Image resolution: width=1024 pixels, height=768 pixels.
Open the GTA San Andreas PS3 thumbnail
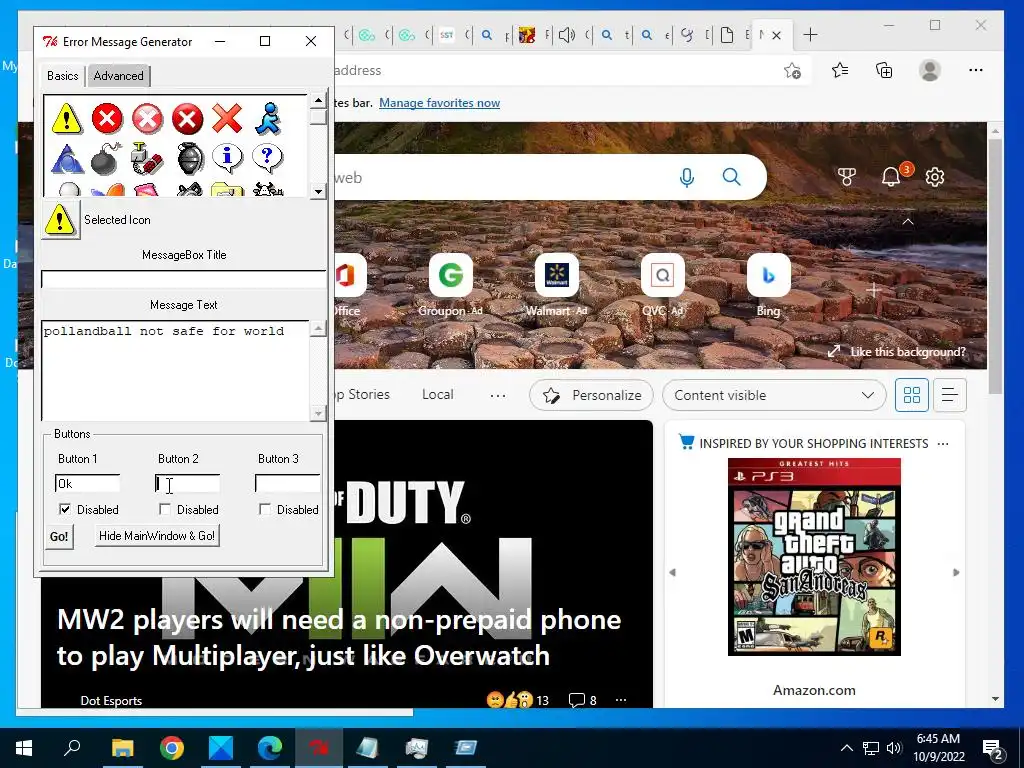(x=814, y=556)
